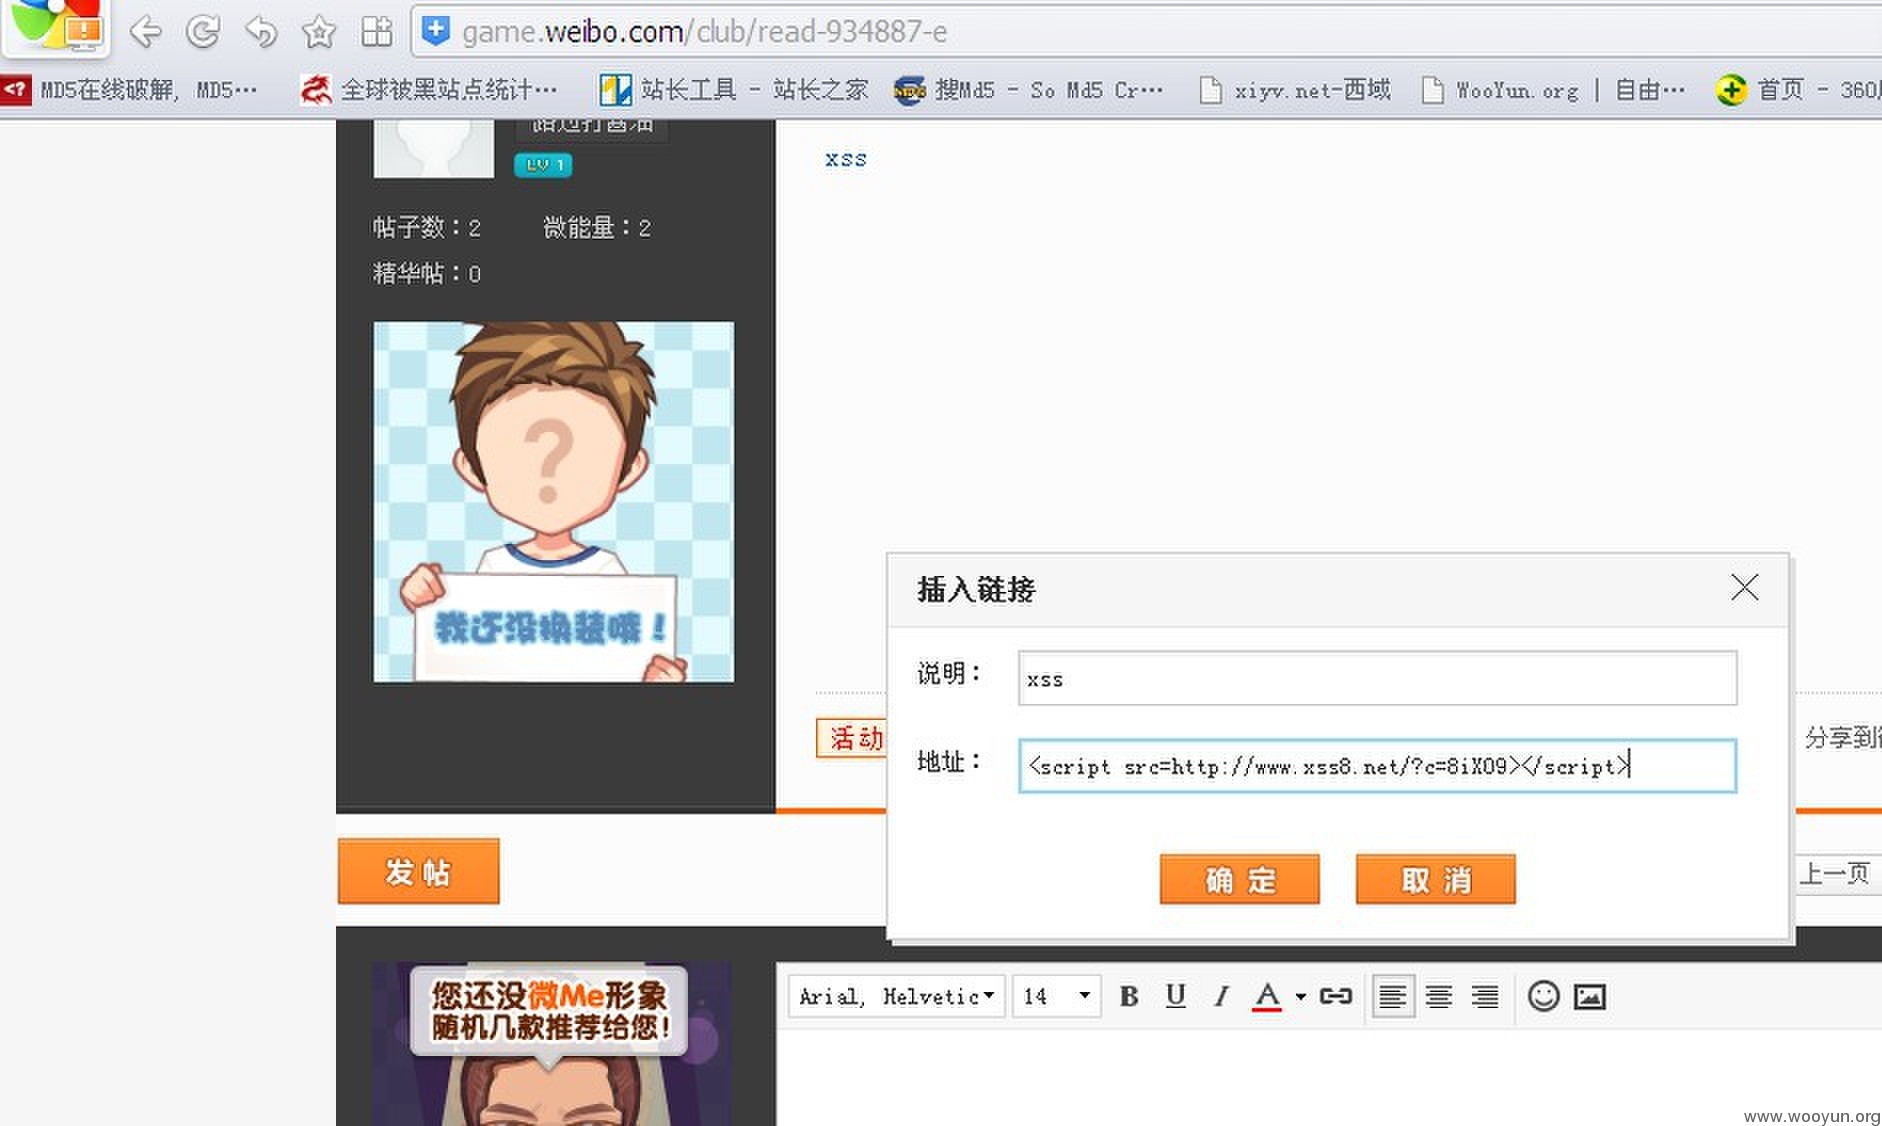Click the font color A icon
Image resolution: width=1882 pixels, height=1126 pixels.
tap(1267, 996)
